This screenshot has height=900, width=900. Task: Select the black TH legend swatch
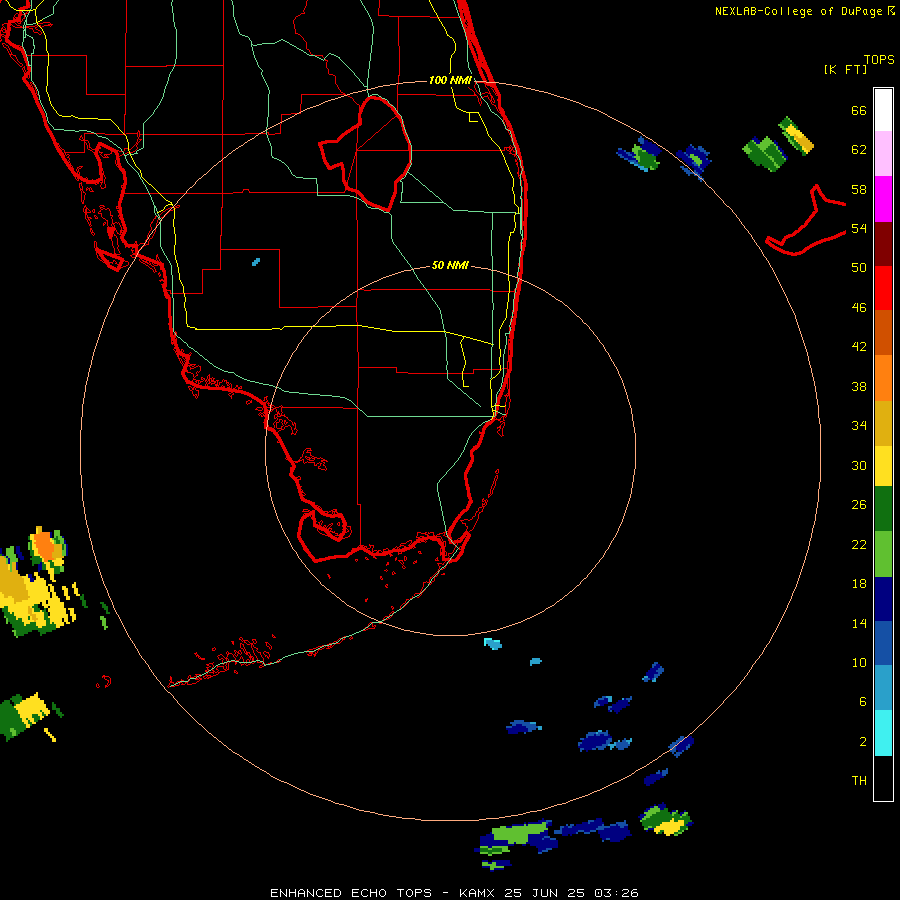tap(883, 778)
